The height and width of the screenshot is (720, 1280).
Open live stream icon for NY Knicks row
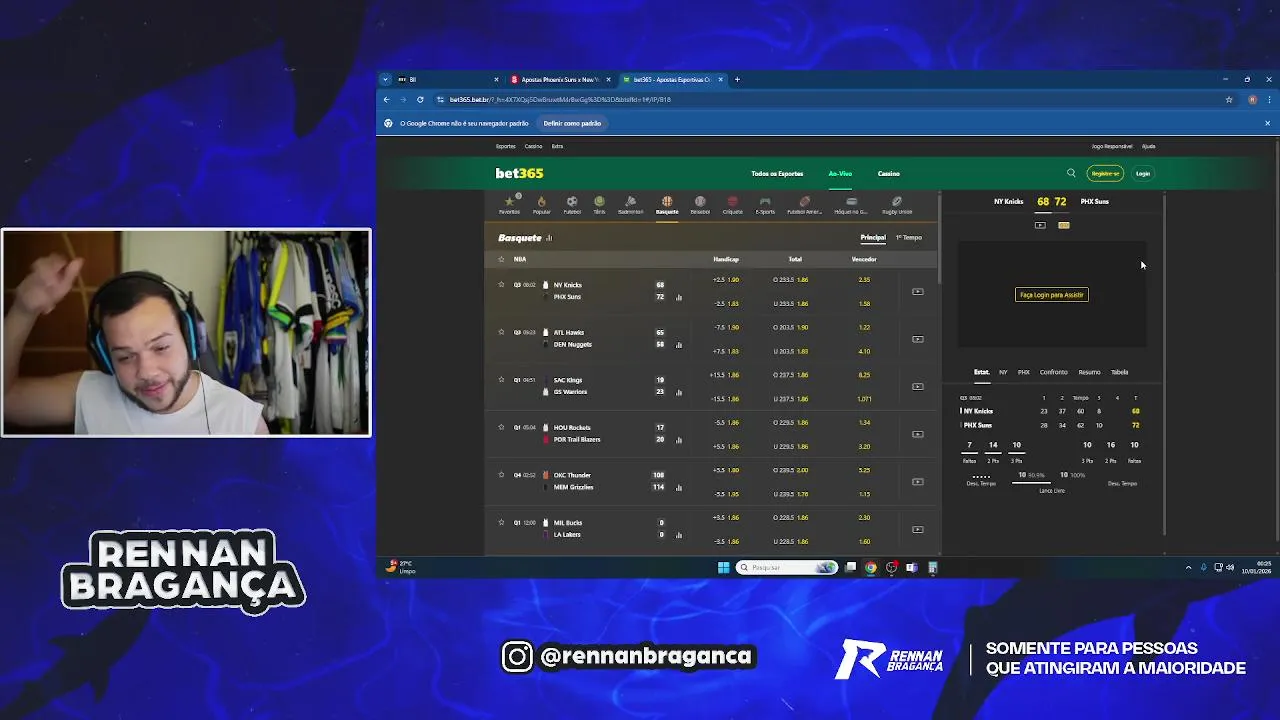click(917, 291)
